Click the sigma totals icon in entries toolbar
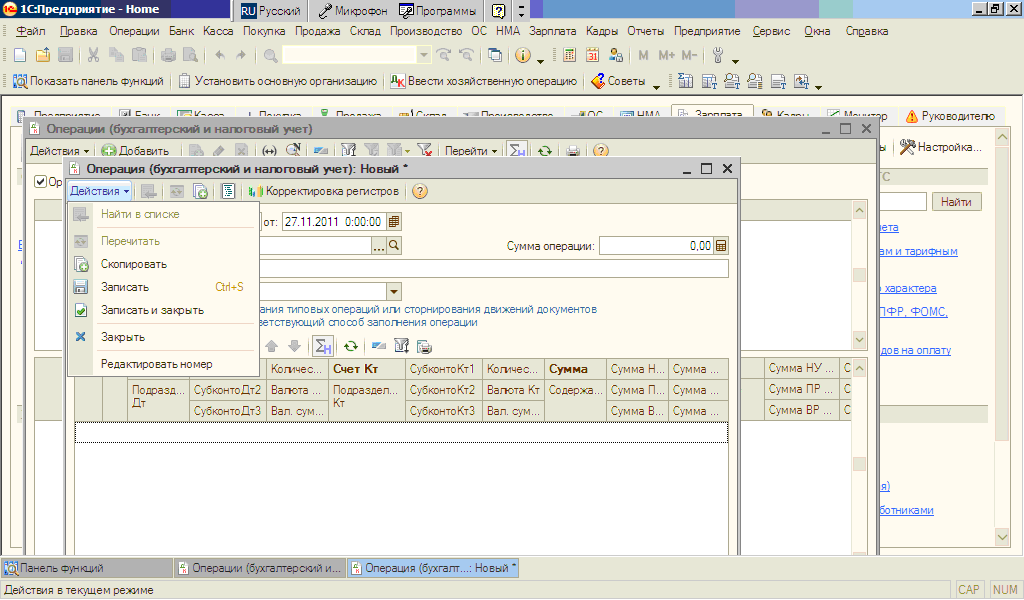This screenshot has height=600, width=1024. (323, 347)
